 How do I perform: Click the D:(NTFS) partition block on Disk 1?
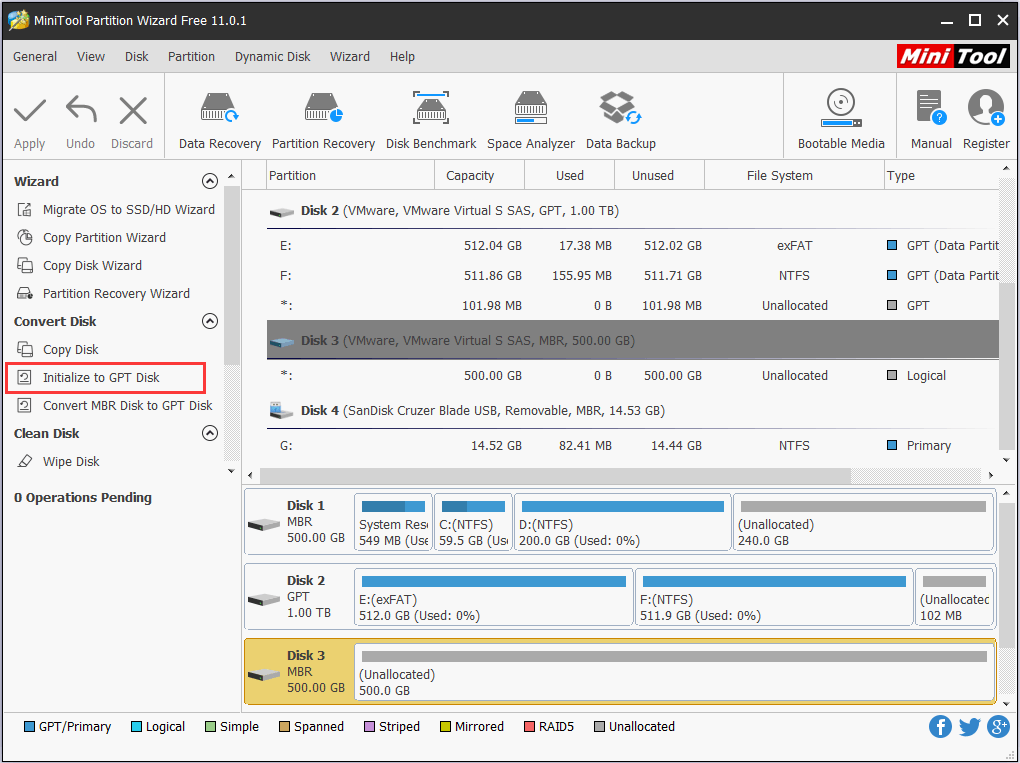click(x=622, y=523)
